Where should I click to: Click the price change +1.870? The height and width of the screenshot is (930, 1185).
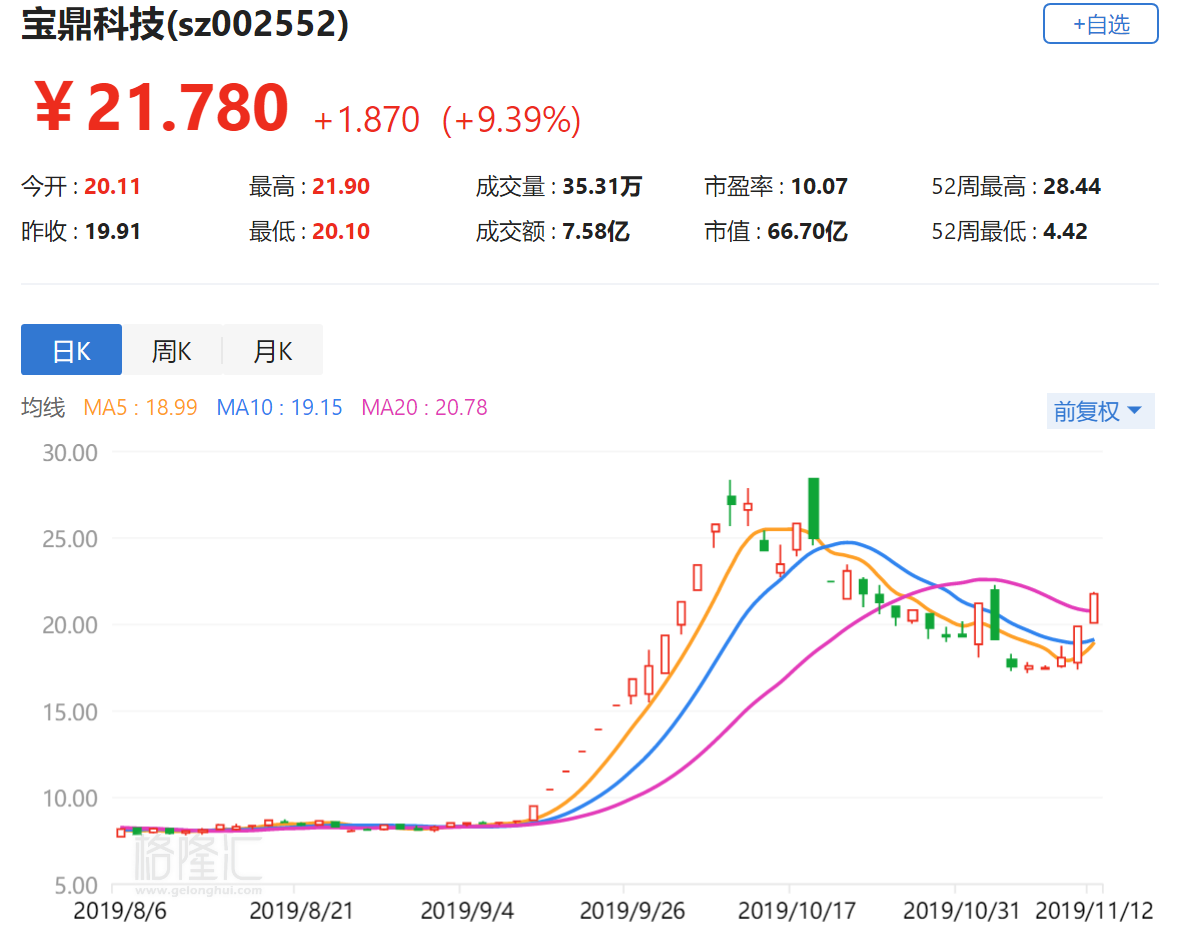[367, 119]
